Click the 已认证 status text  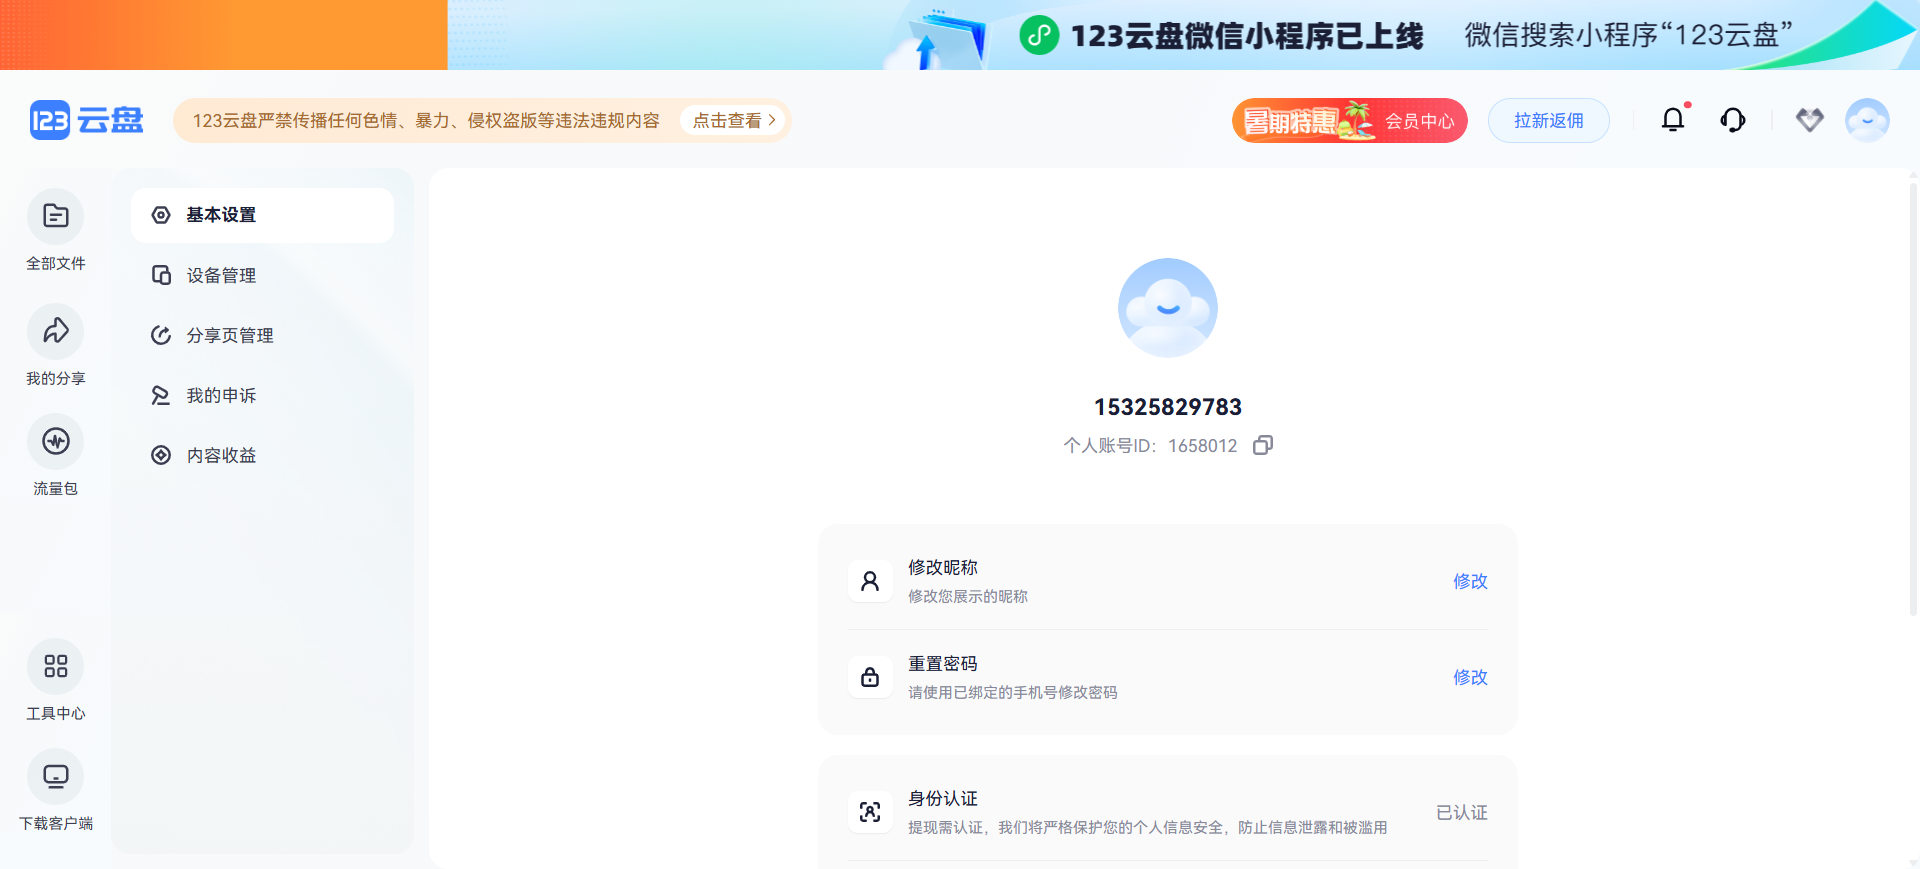1462,812
